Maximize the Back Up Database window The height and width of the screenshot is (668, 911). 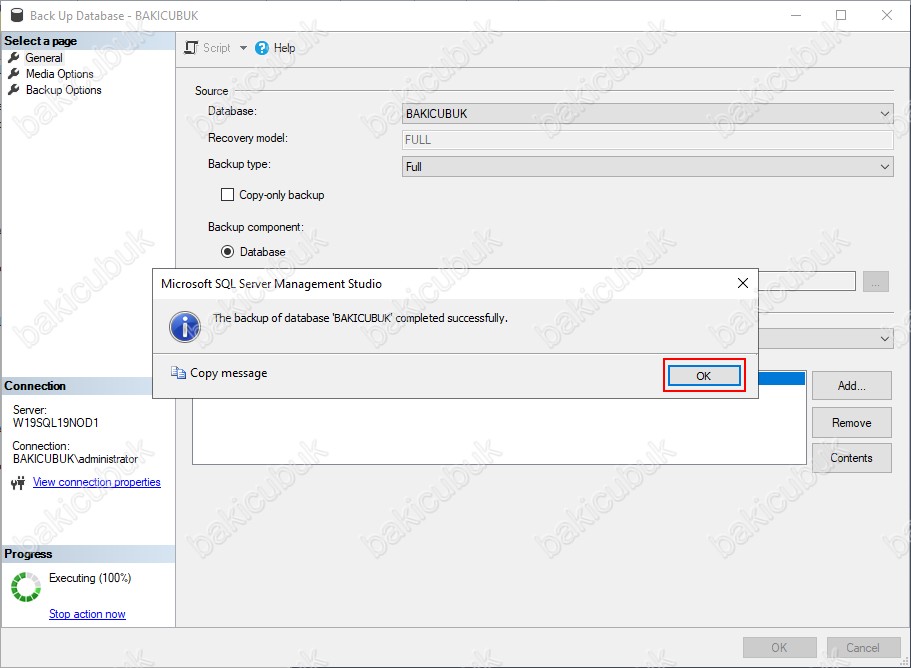(x=841, y=15)
